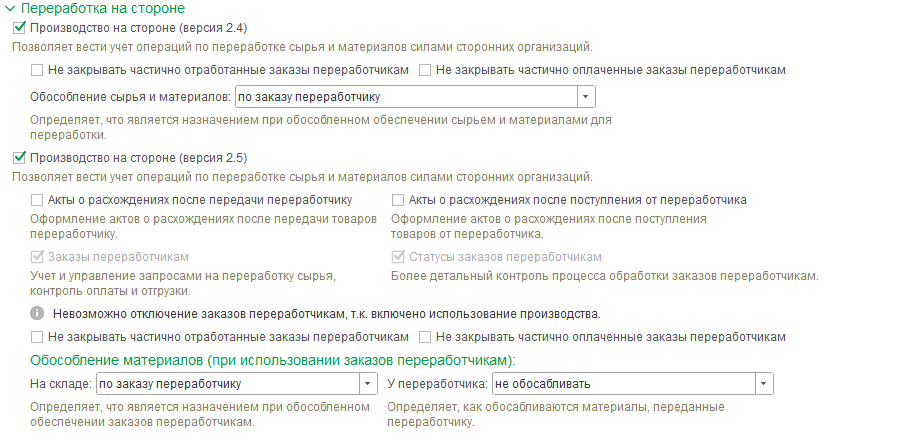Click the Обособление сырья и материалов label

(131, 97)
